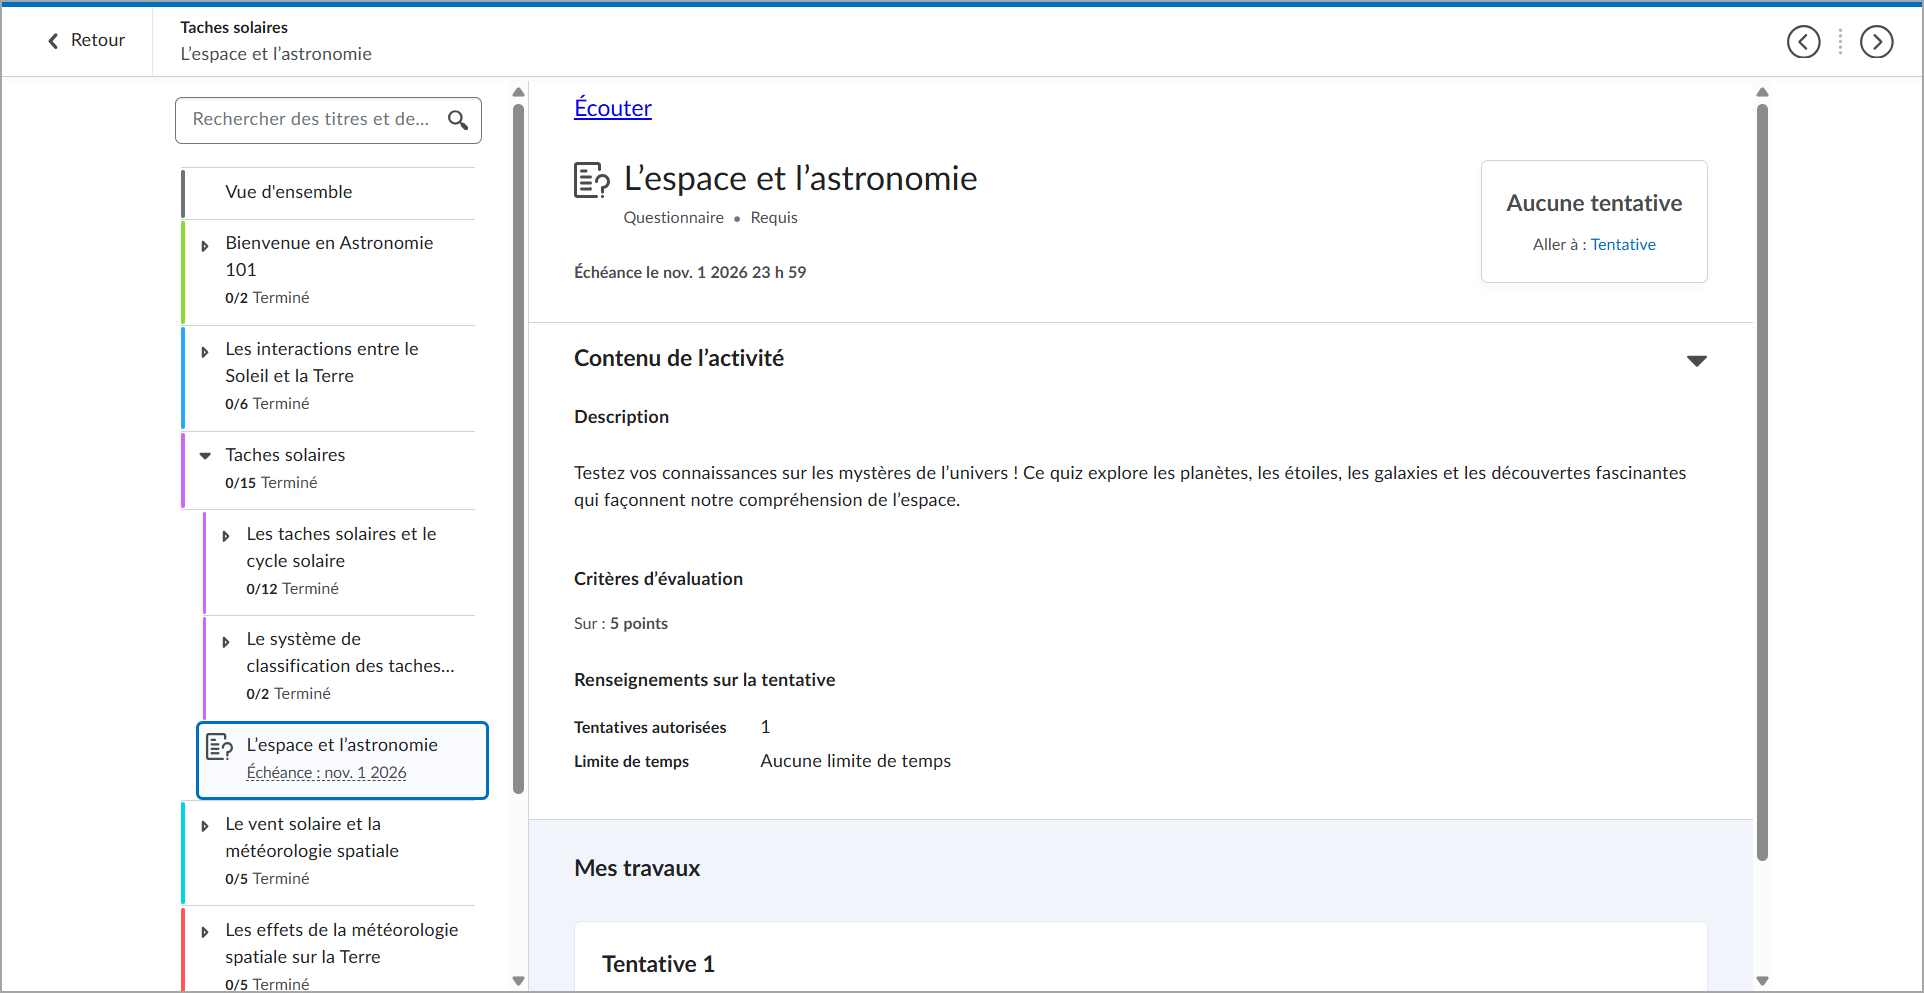Click the sidebar scrollbar down arrow
Viewport: 1924px width, 993px height.
[x=518, y=981]
